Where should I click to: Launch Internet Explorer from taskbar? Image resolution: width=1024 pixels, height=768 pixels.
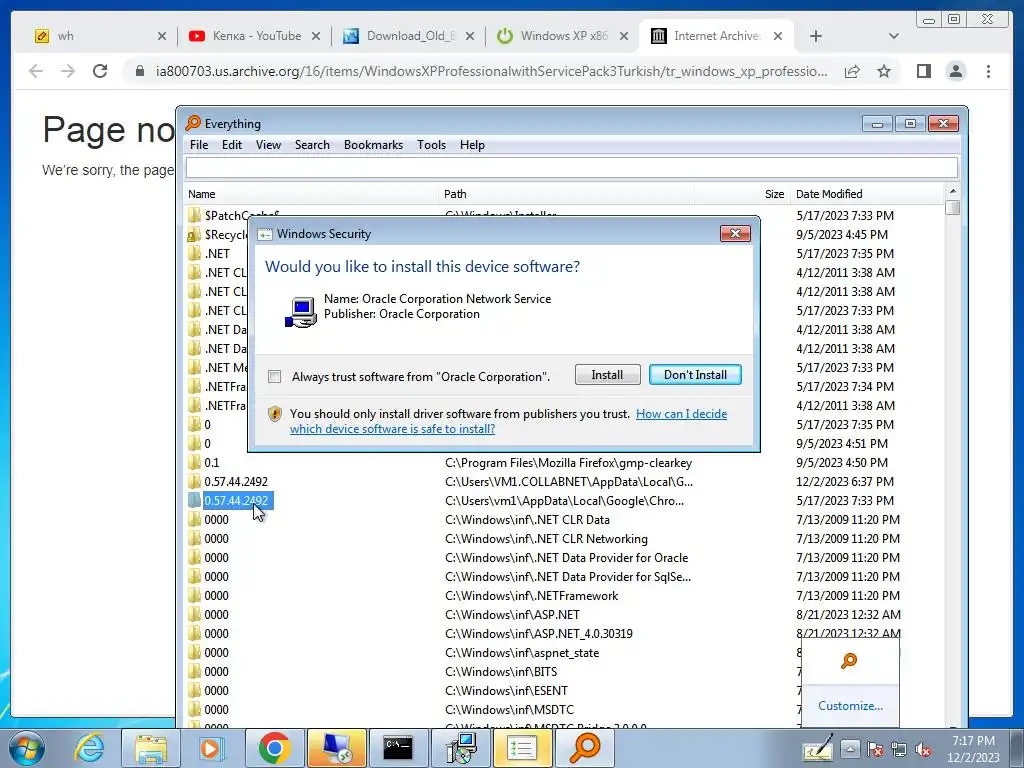point(89,748)
